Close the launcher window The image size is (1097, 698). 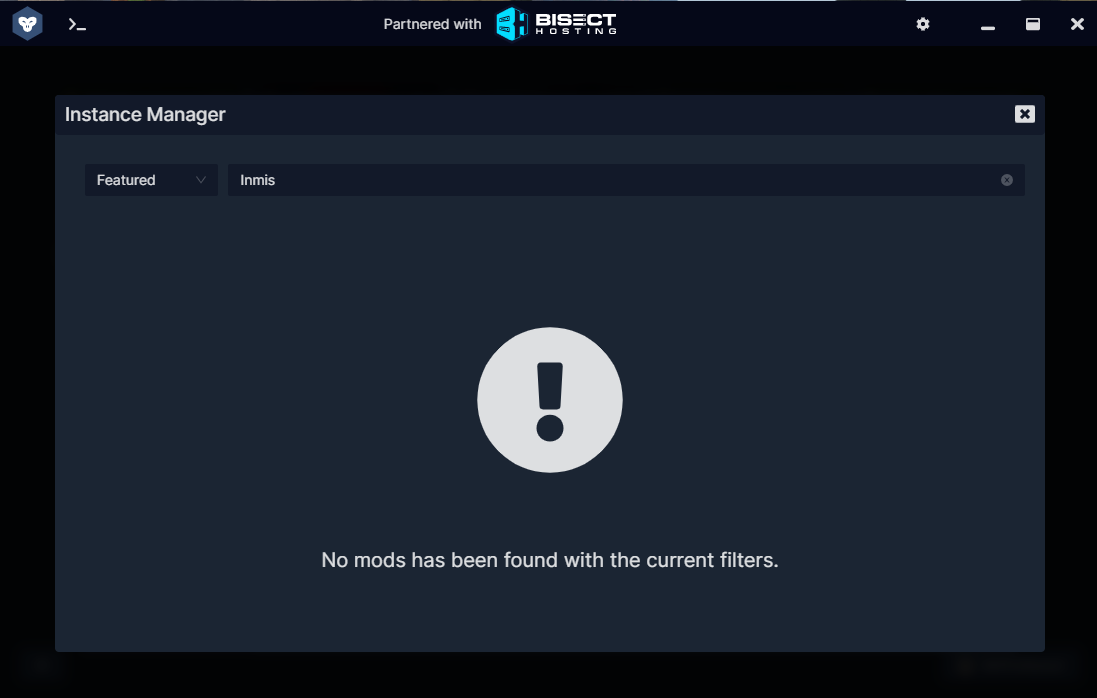click(1077, 24)
